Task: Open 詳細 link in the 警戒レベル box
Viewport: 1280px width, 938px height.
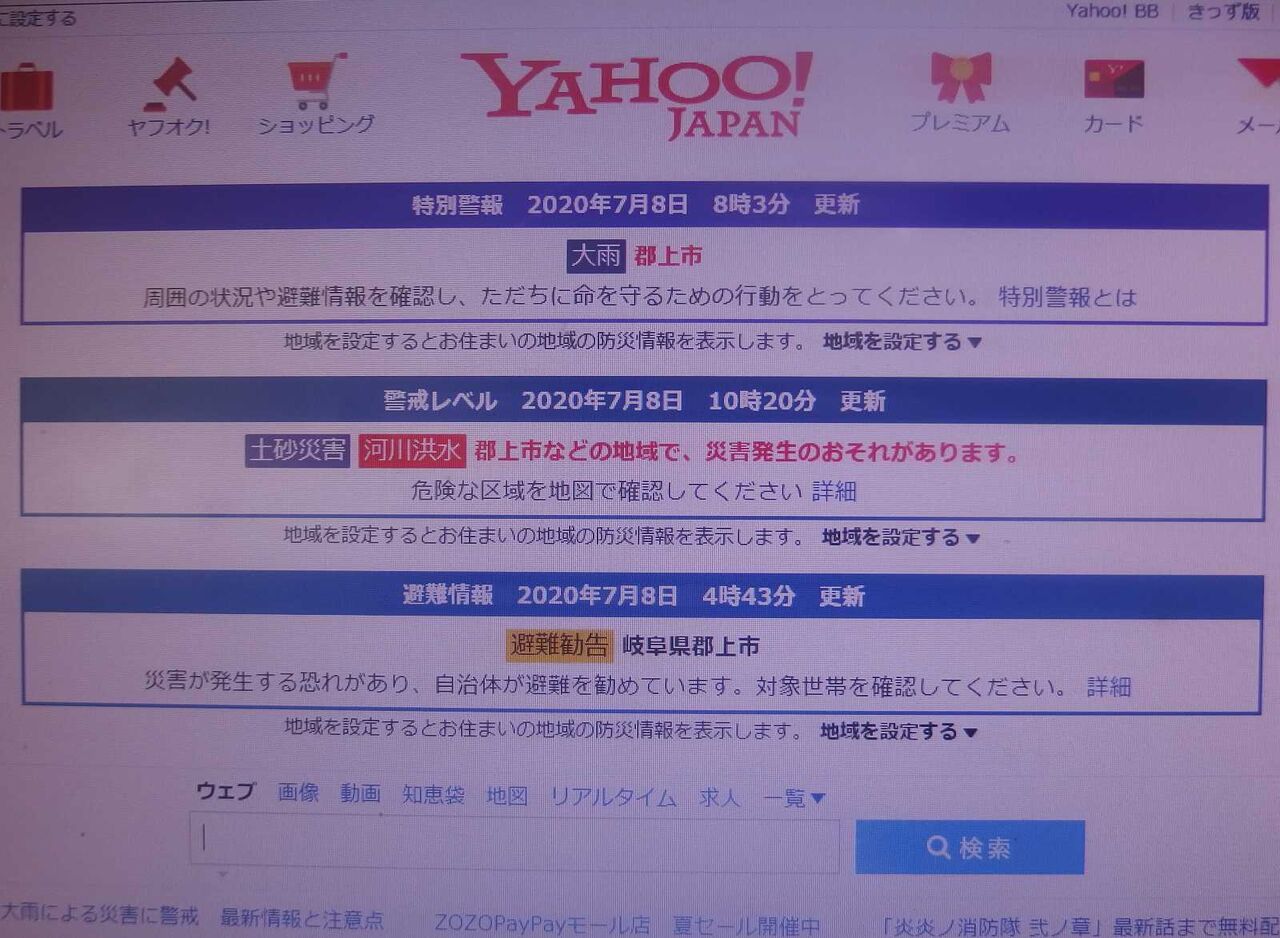Action: click(834, 491)
